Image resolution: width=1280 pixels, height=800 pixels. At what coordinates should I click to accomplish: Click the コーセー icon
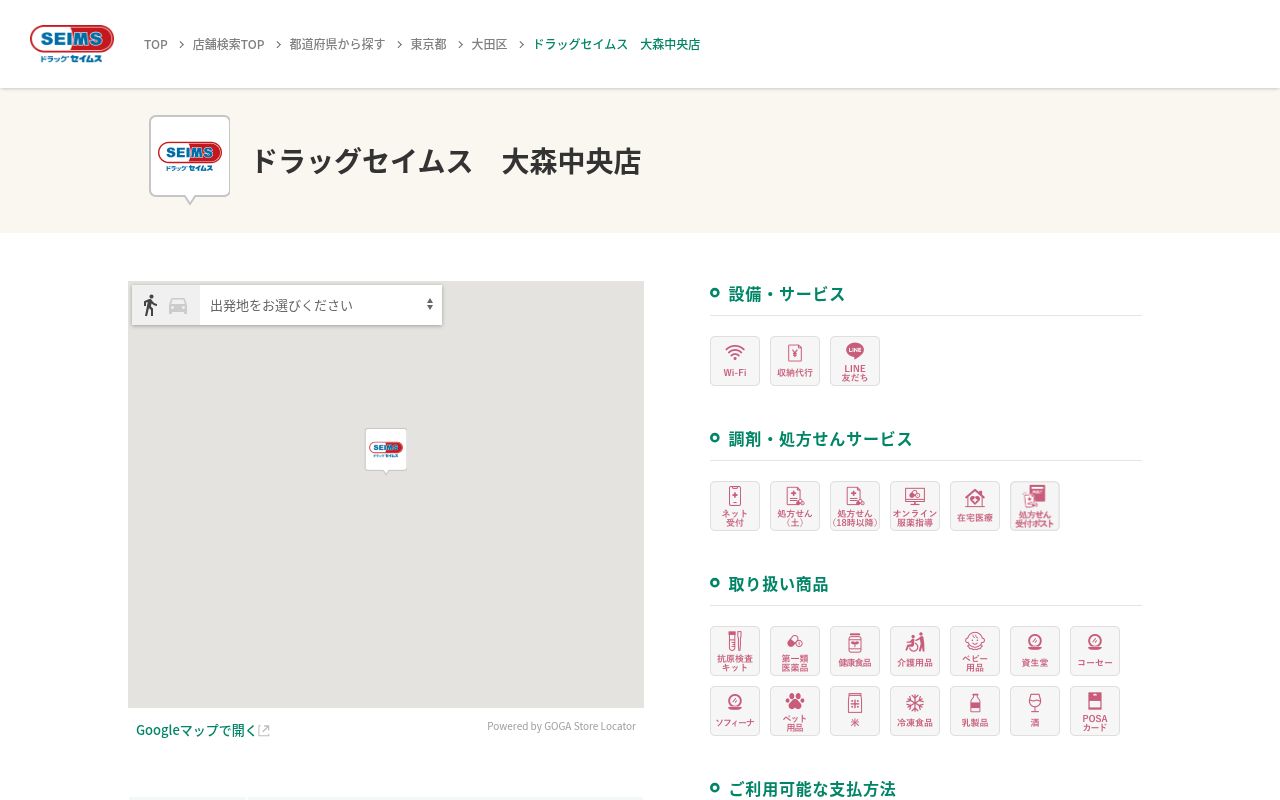pos(1095,651)
